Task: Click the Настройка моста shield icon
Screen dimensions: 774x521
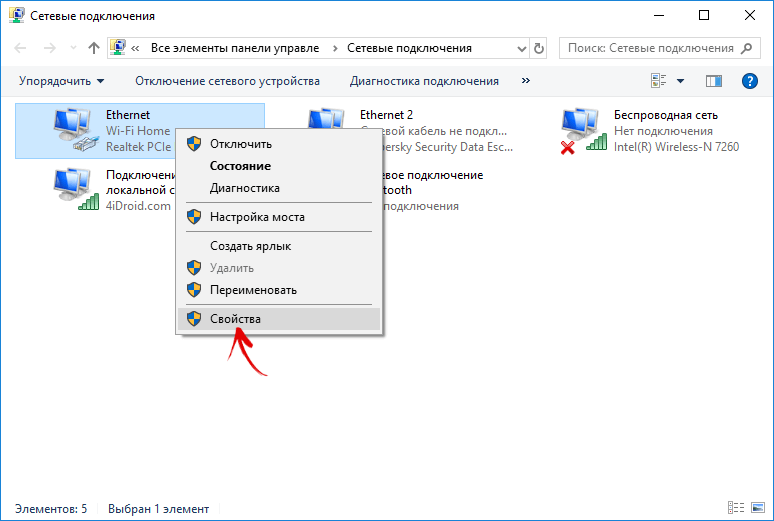Action: tap(194, 217)
